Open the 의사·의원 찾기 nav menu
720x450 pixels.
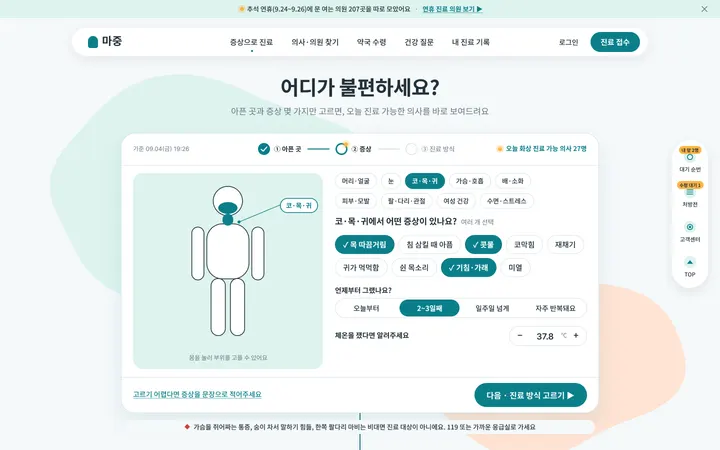[x=315, y=42]
